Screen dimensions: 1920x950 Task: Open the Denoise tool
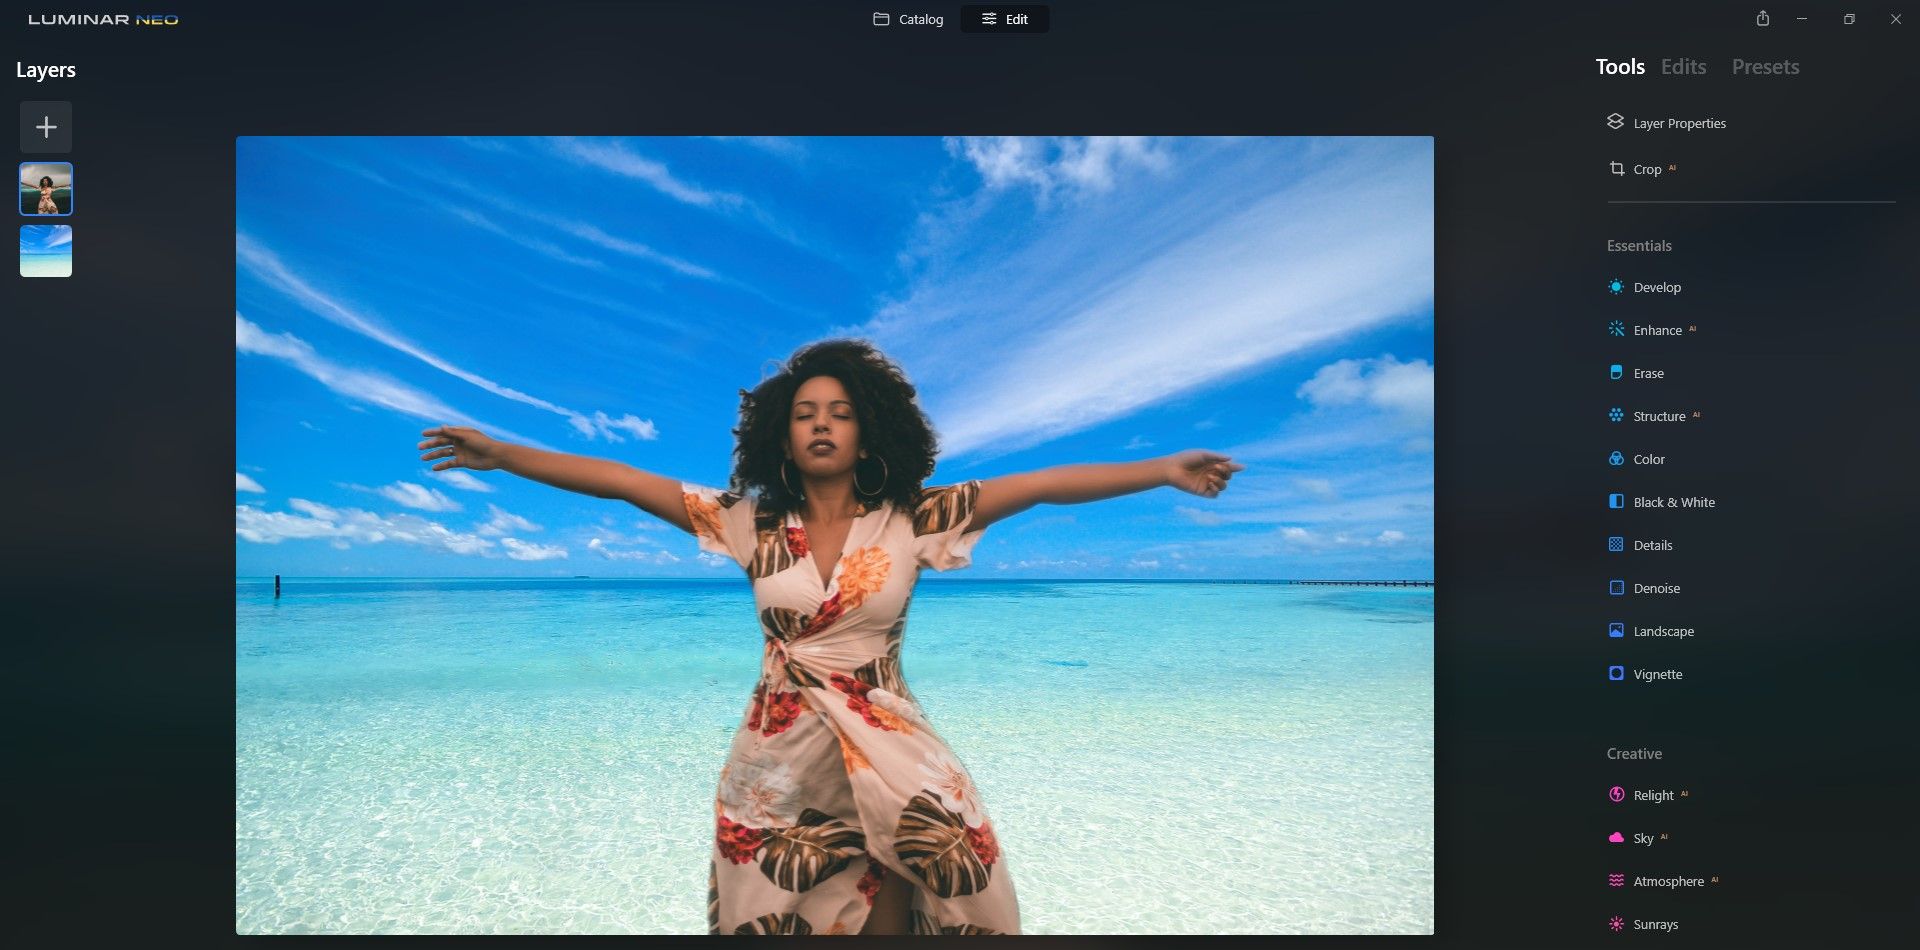point(1644,588)
